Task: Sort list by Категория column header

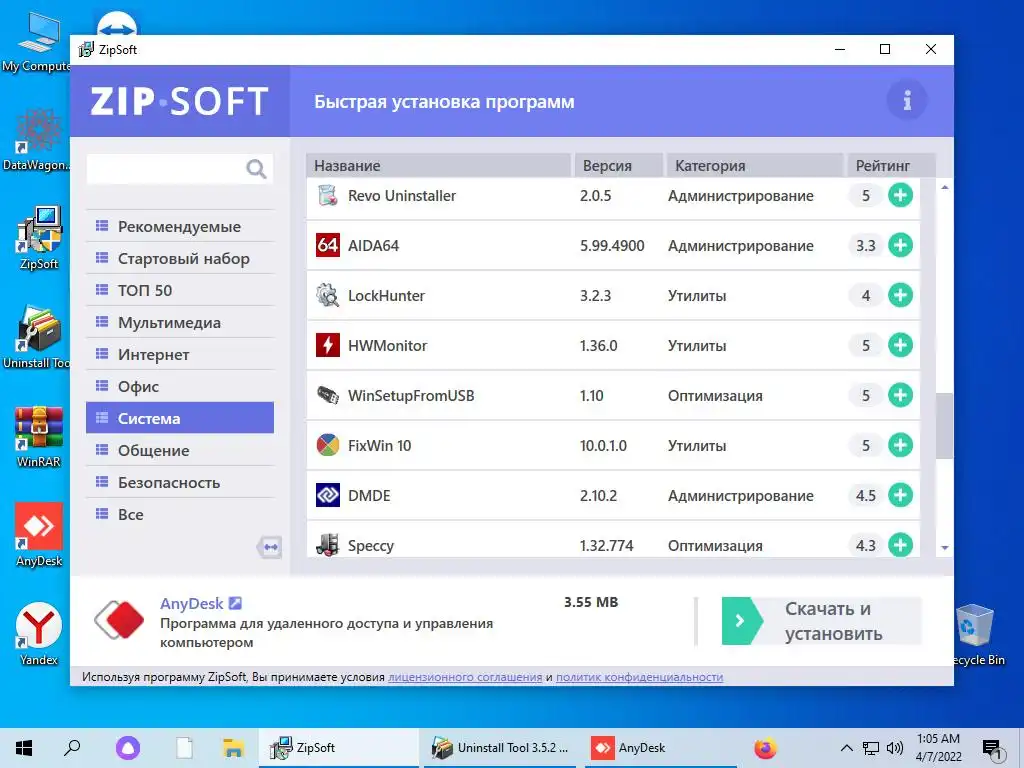Action: [x=754, y=165]
